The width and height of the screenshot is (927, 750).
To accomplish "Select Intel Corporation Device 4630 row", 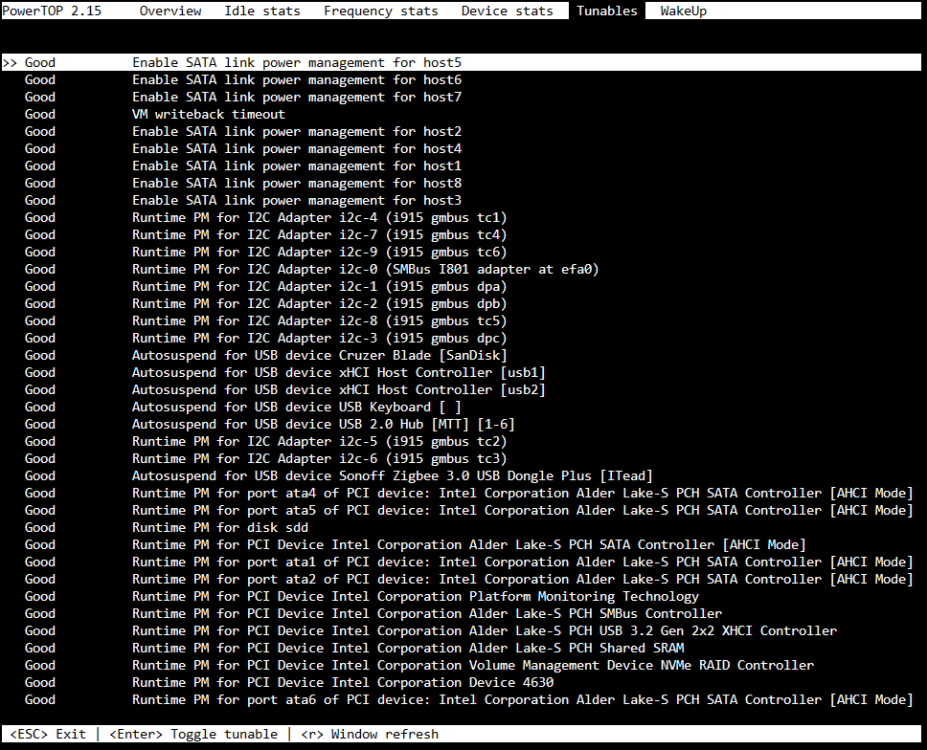I will pyautogui.click(x=461, y=682).
